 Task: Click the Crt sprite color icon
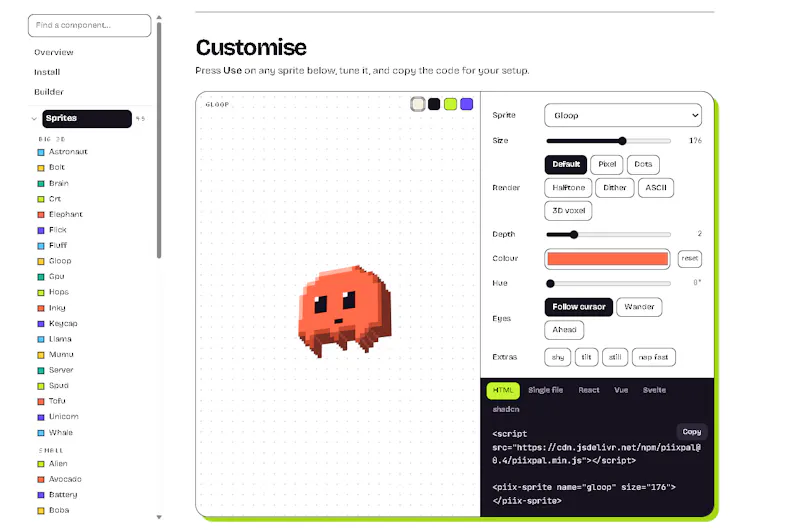(41, 199)
